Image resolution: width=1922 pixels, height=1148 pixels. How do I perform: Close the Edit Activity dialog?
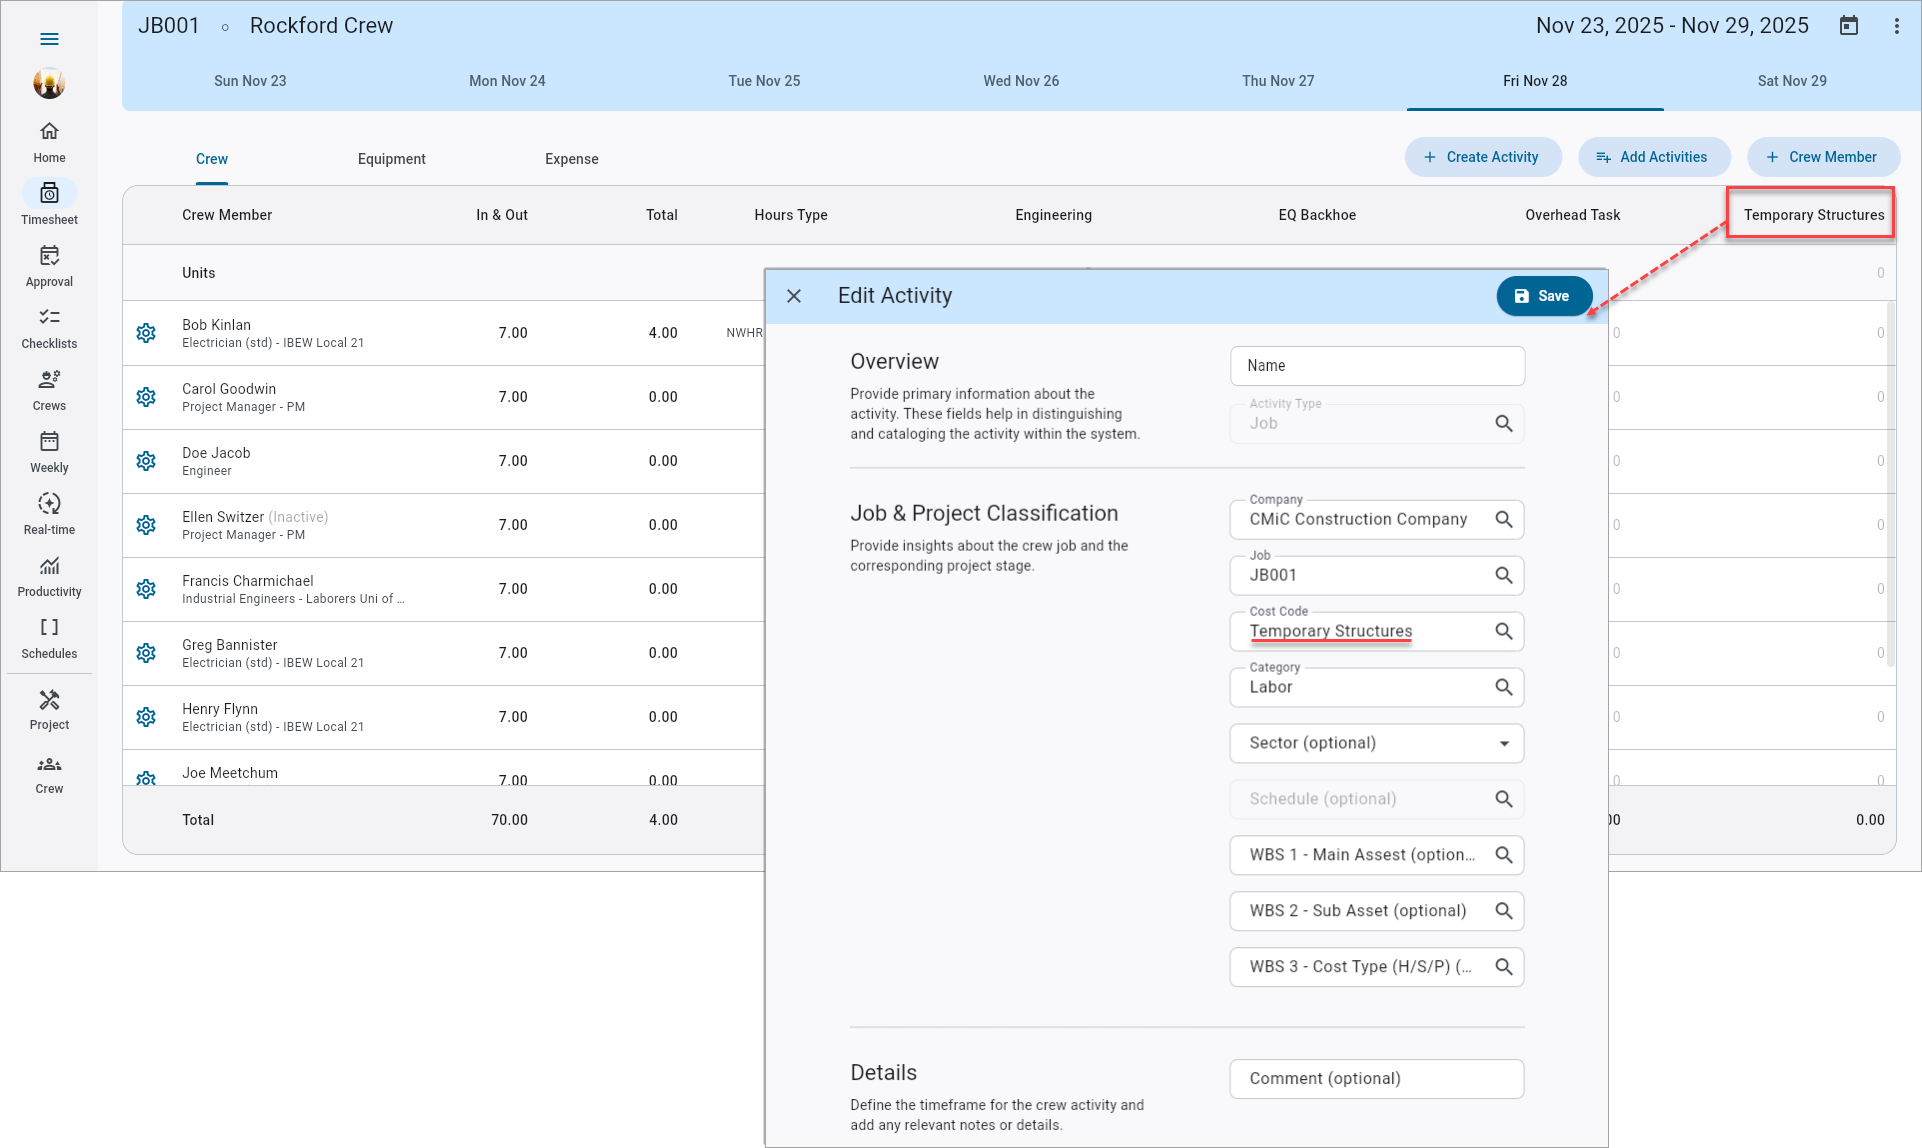pos(794,296)
